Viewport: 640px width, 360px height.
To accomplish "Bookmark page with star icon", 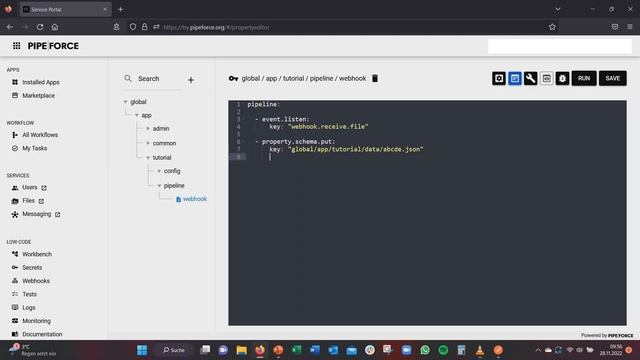I will pos(552,27).
